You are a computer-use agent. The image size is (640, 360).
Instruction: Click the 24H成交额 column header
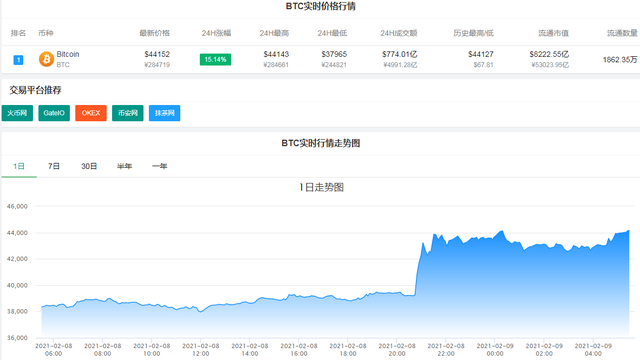coord(399,33)
